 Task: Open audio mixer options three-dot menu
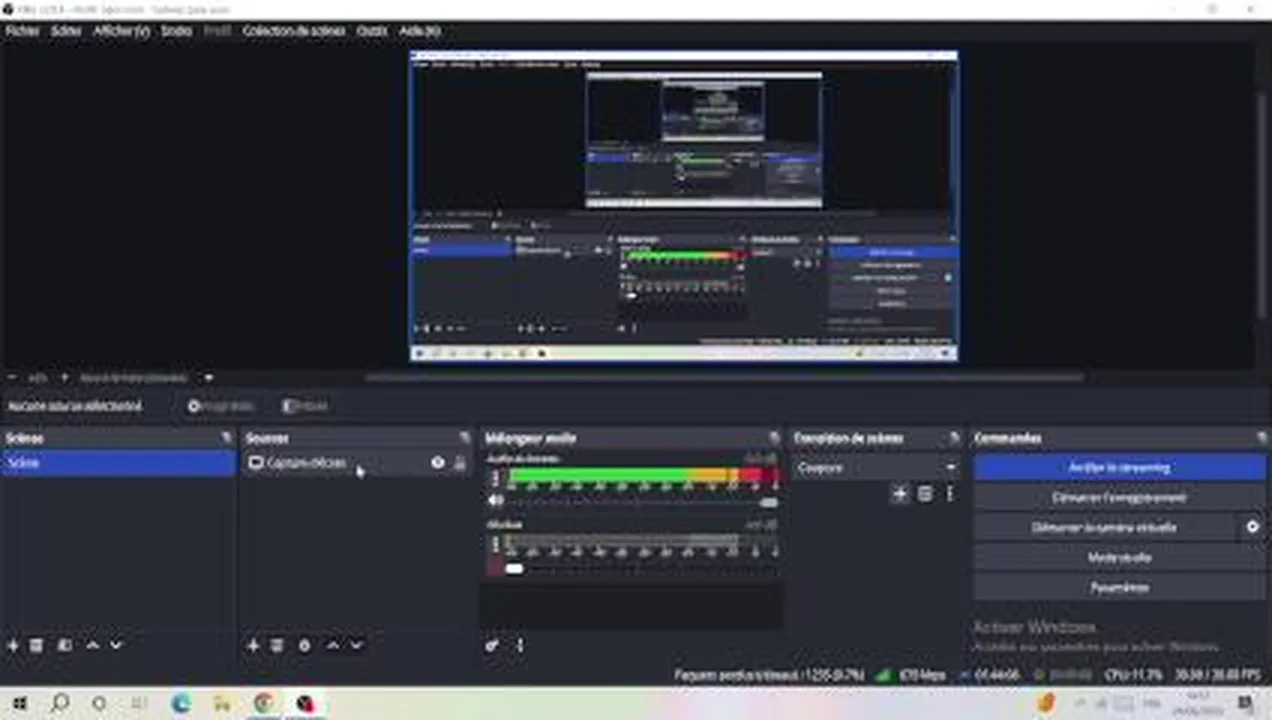(520, 646)
